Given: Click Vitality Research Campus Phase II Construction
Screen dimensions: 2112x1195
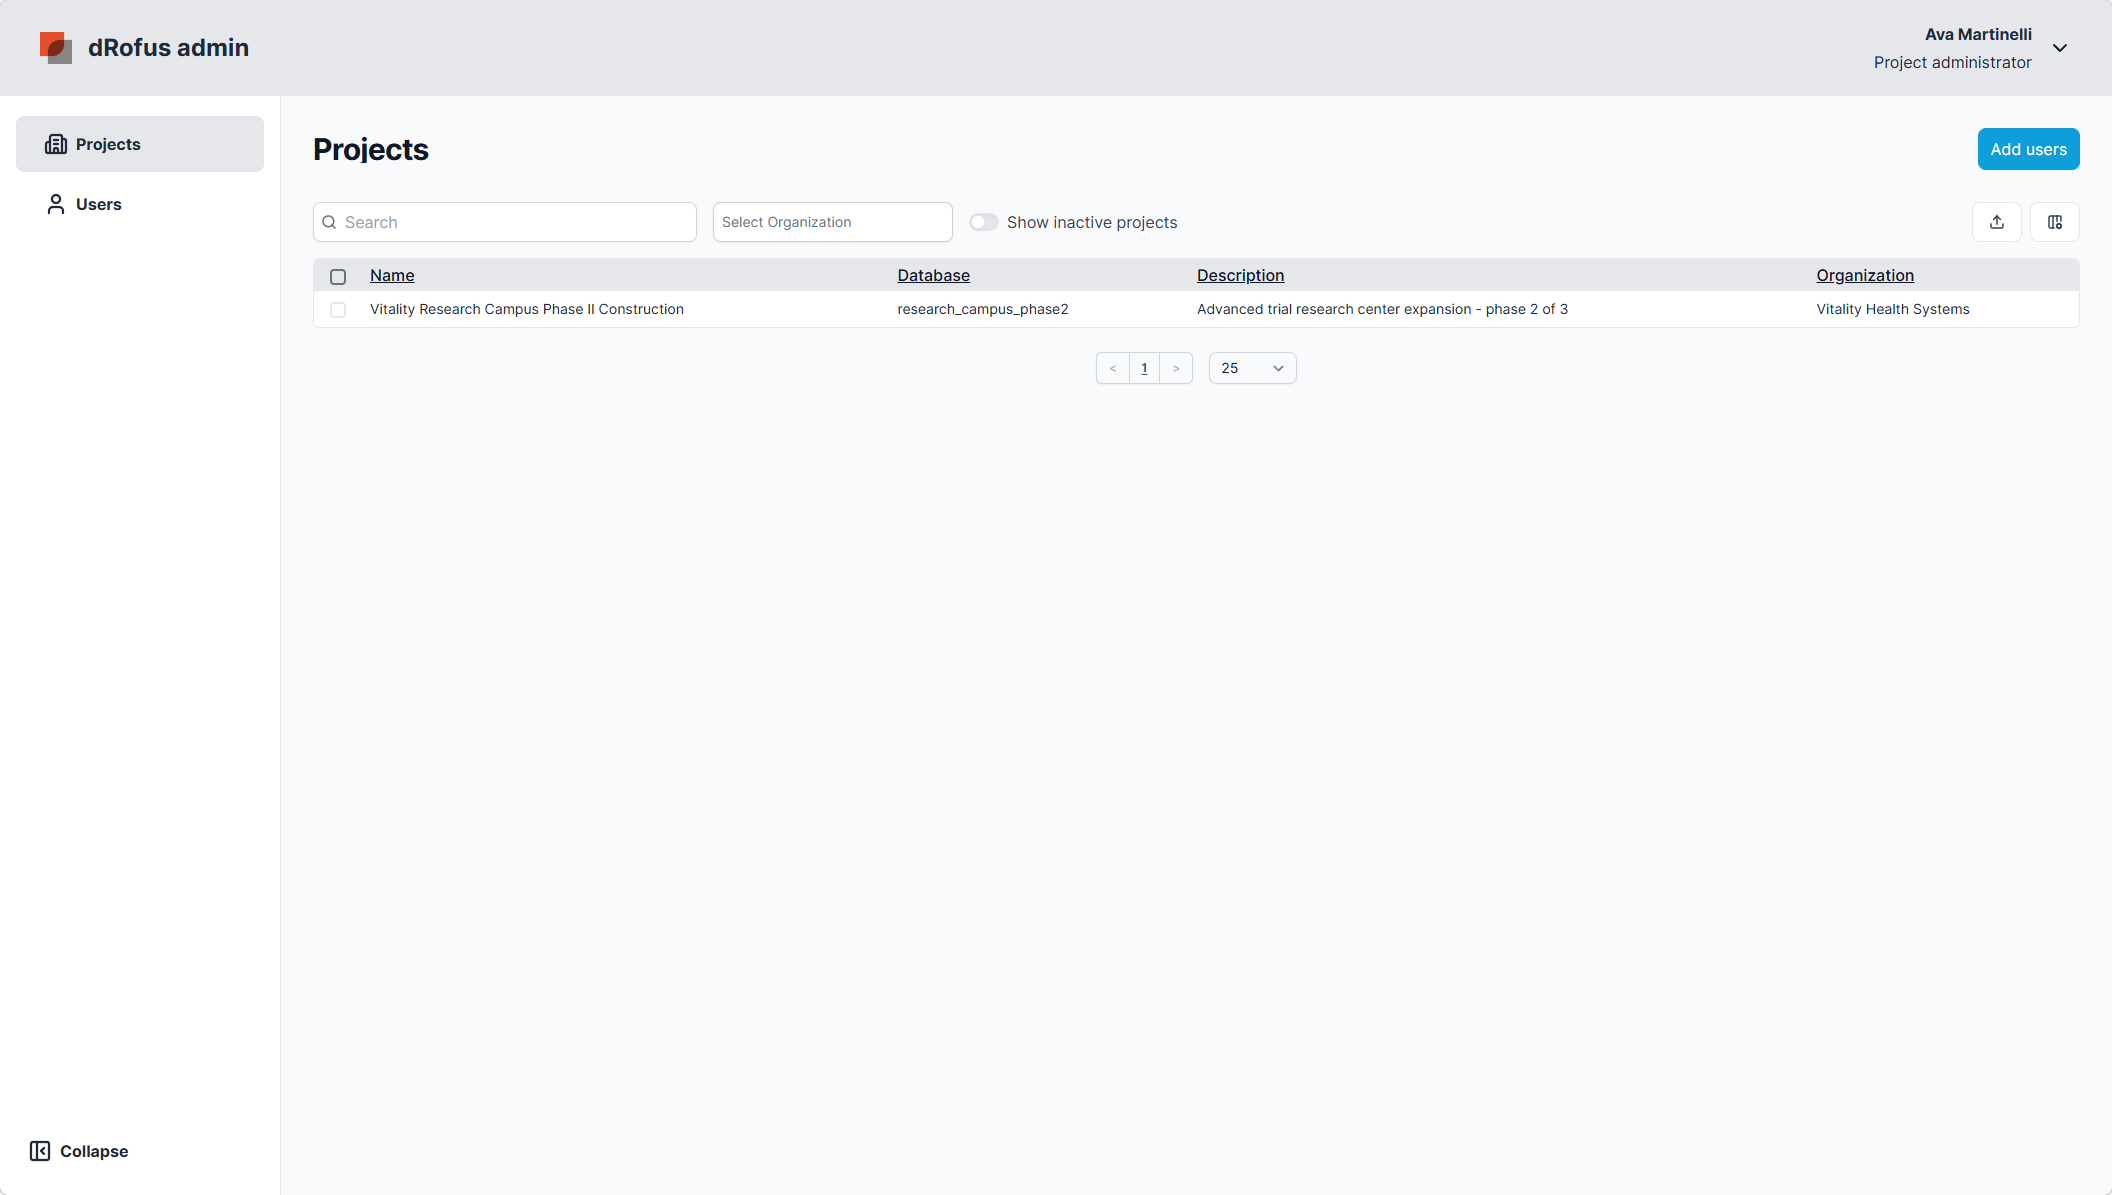Looking at the screenshot, I should pos(527,309).
